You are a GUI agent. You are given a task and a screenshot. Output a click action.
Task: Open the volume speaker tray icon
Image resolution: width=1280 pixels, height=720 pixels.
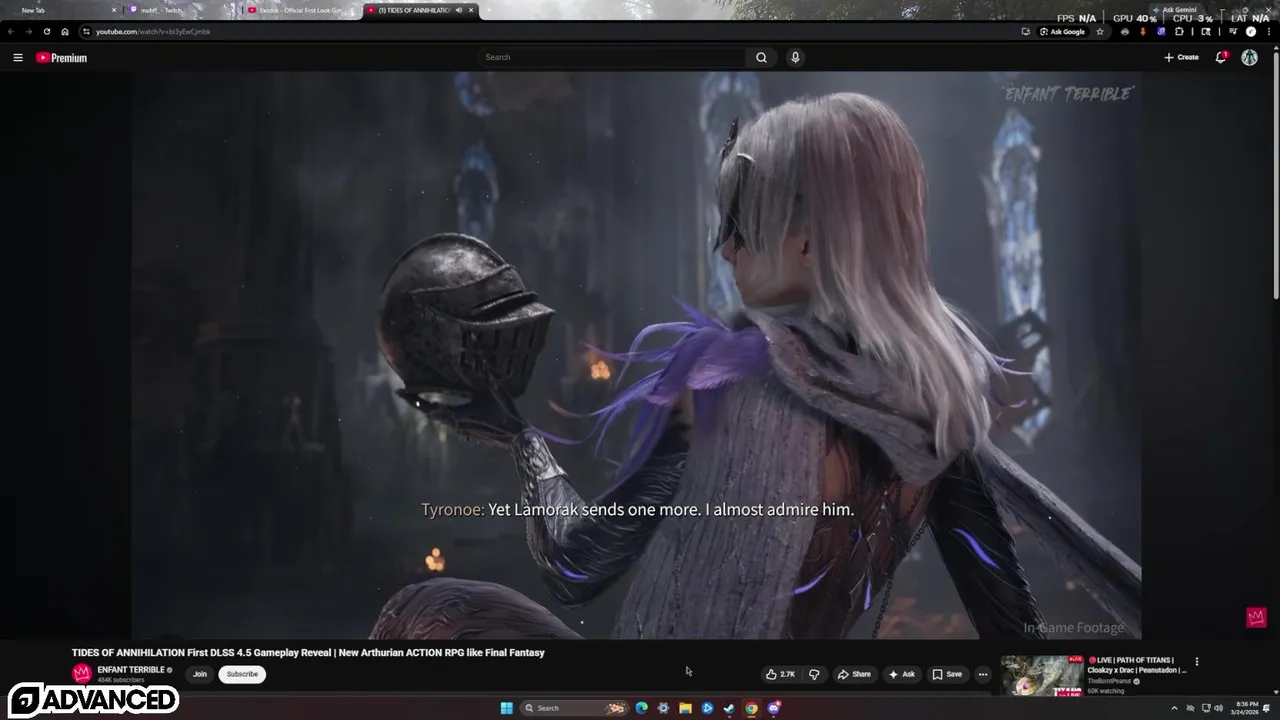pos(1218,708)
